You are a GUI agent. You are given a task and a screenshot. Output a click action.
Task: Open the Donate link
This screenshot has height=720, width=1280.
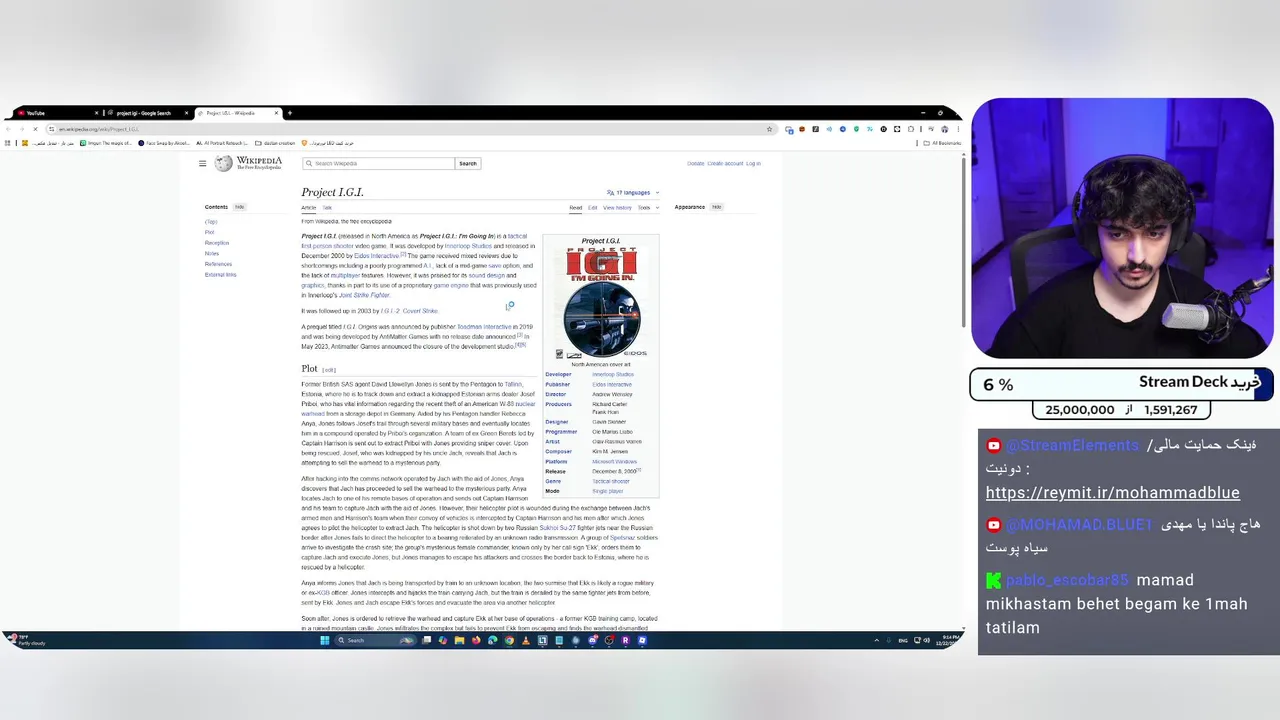[695, 163]
